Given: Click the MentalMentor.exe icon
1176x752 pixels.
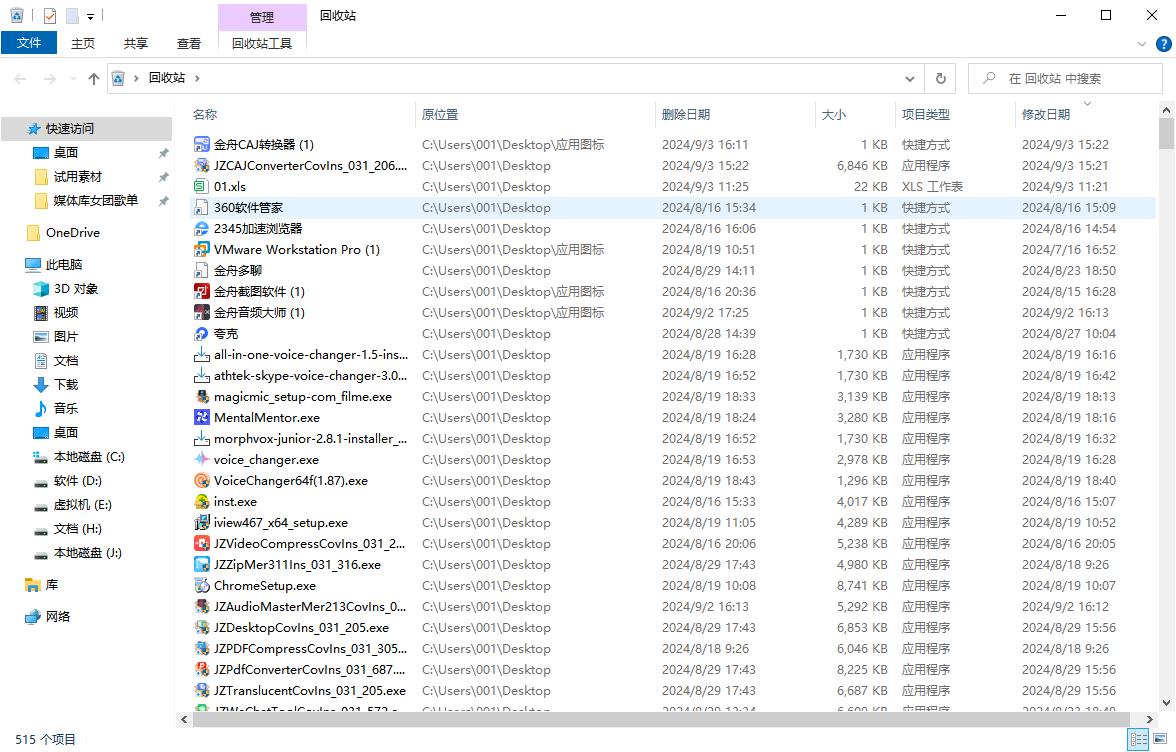Looking at the screenshot, I should coord(203,418).
